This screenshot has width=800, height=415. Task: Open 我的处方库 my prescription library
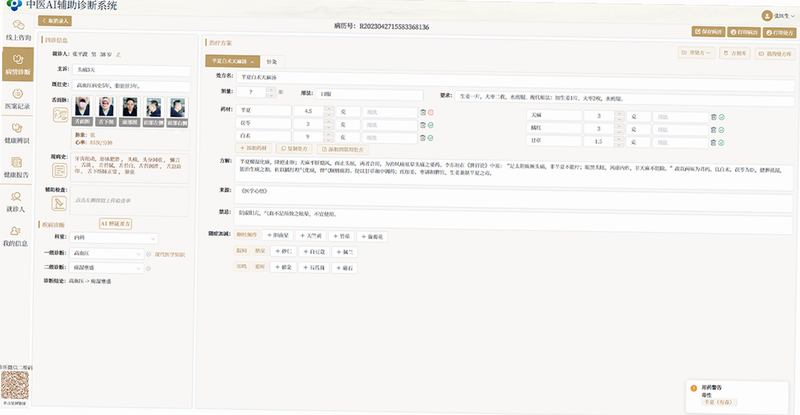pyautogui.click(x=775, y=54)
